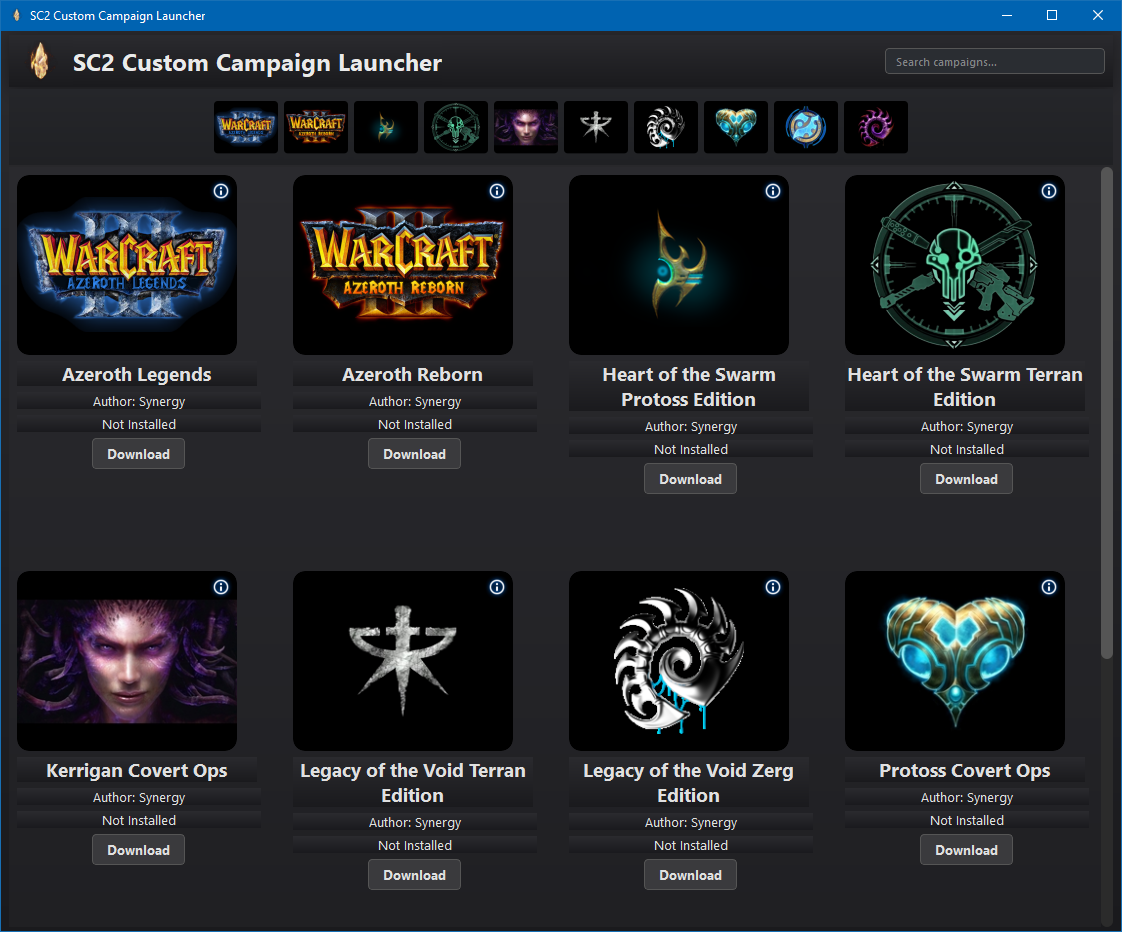Click Author: Synergy under Azeroth Reborn
Image resolution: width=1122 pixels, height=932 pixels.
pyautogui.click(x=415, y=402)
